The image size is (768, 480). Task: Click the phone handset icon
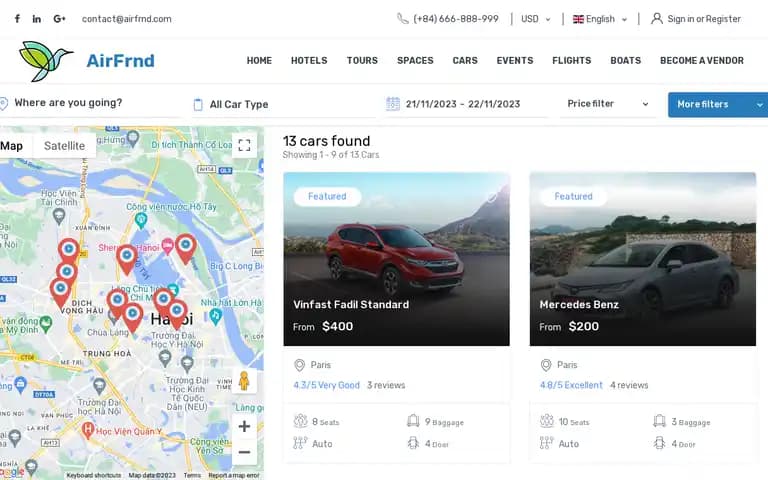(x=403, y=19)
